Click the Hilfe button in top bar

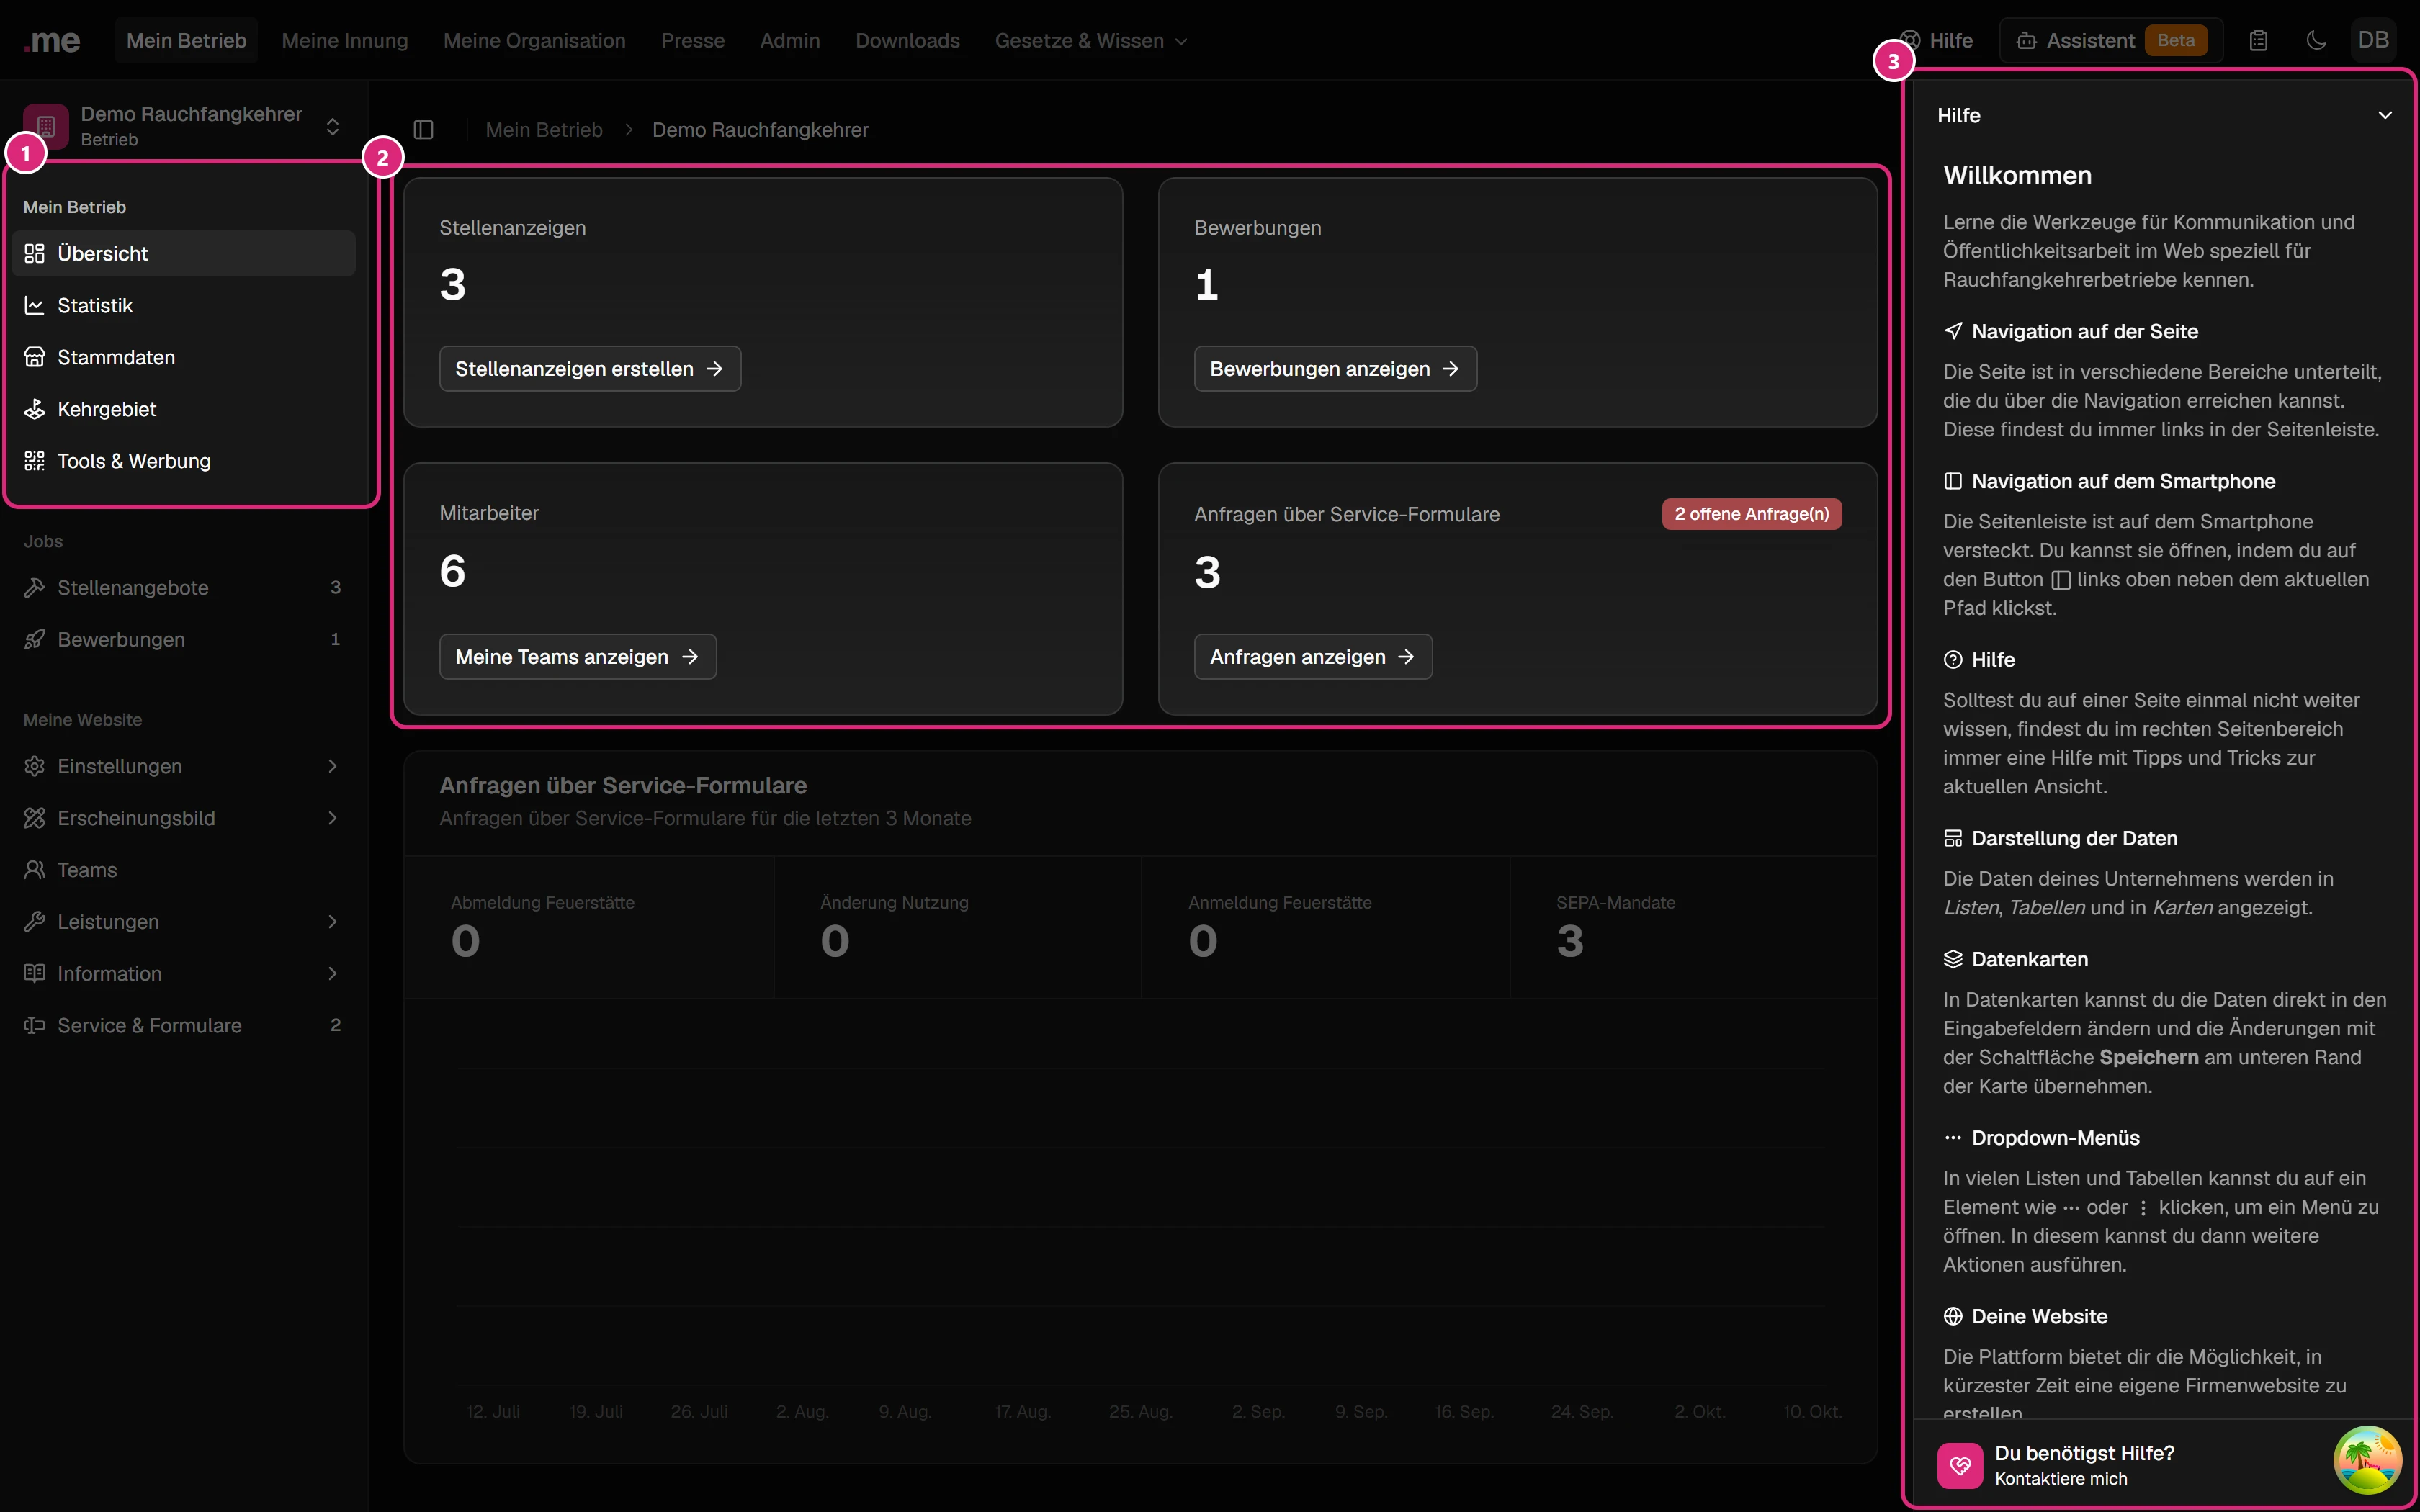[1937, 41]
